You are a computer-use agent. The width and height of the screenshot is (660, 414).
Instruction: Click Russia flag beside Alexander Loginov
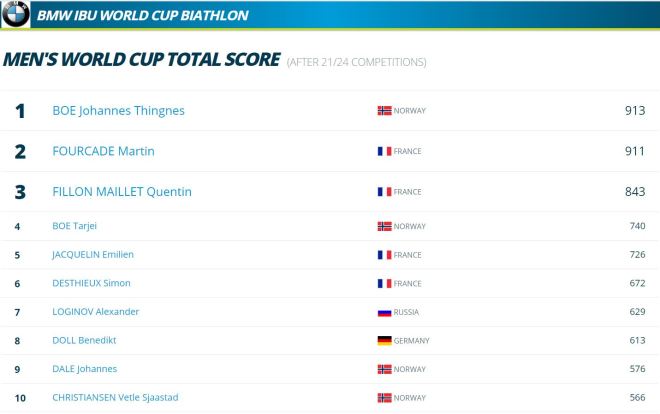coord(384,312)
